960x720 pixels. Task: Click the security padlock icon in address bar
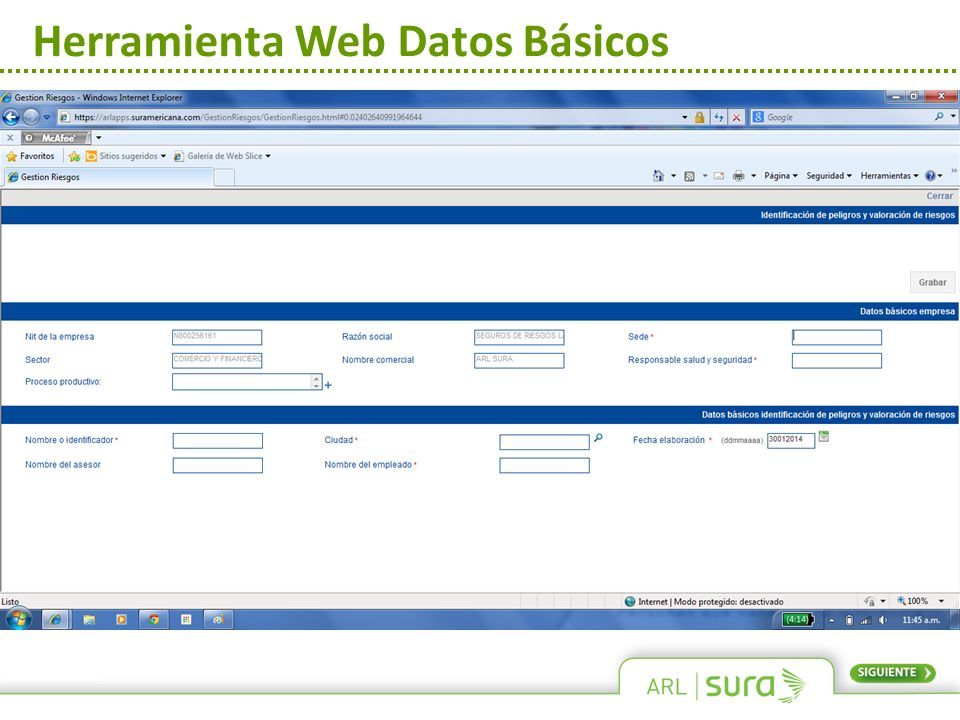pos(699,117)
